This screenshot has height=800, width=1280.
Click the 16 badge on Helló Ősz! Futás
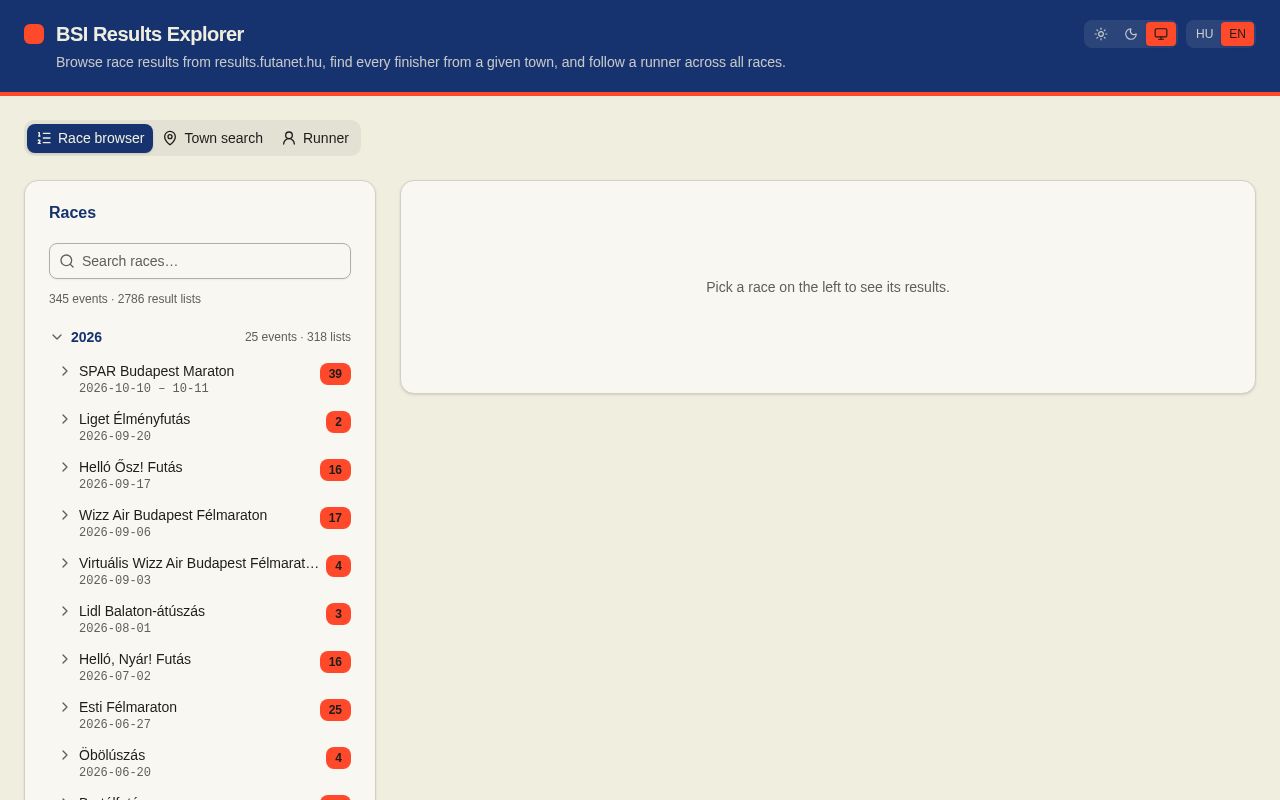pos(335,470)
